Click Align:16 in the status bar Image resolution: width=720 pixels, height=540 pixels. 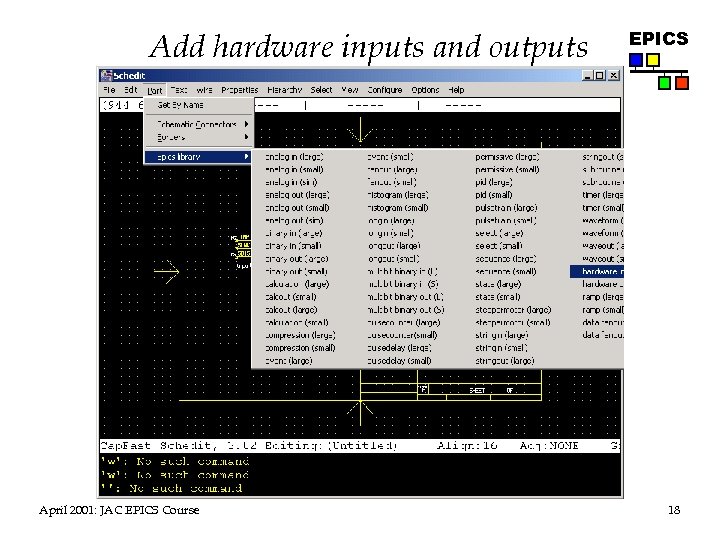point(467,446)
